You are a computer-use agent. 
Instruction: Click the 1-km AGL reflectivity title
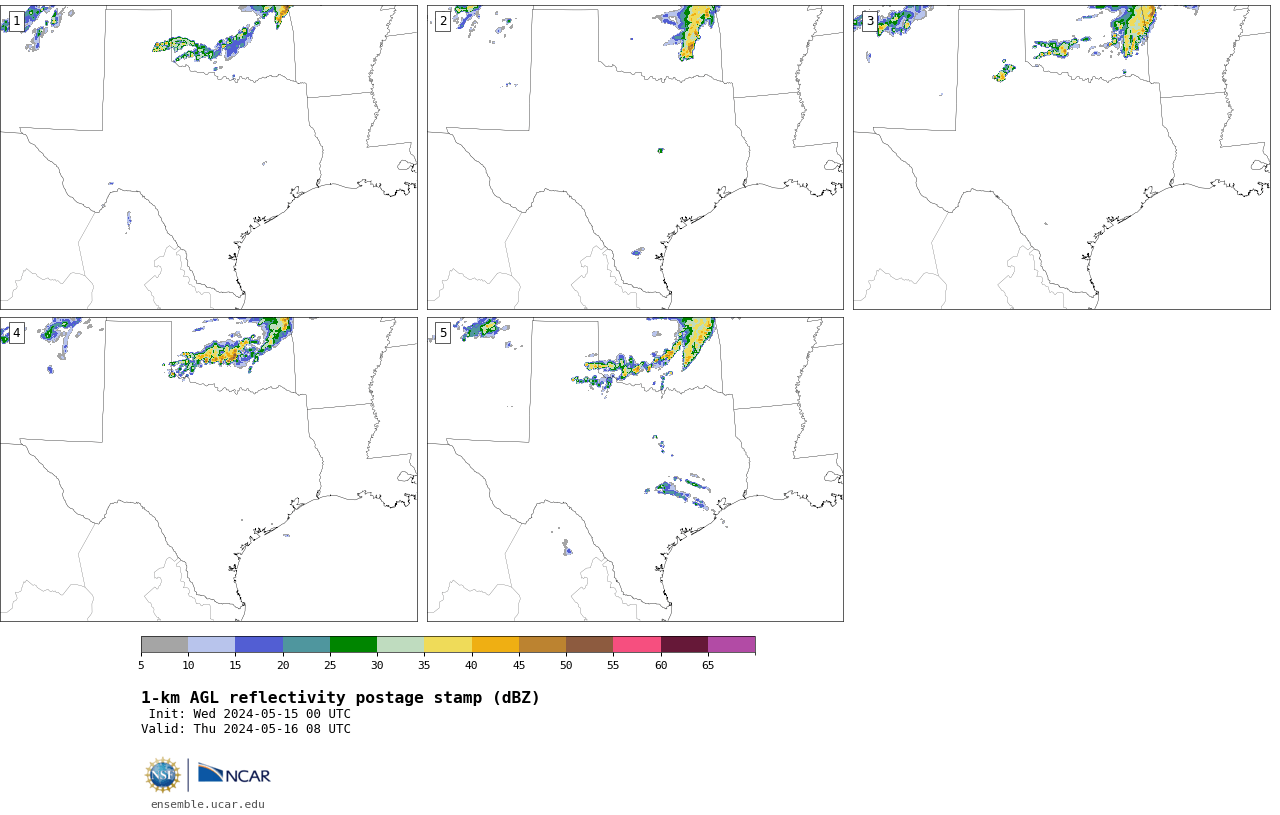coord(340,698)
